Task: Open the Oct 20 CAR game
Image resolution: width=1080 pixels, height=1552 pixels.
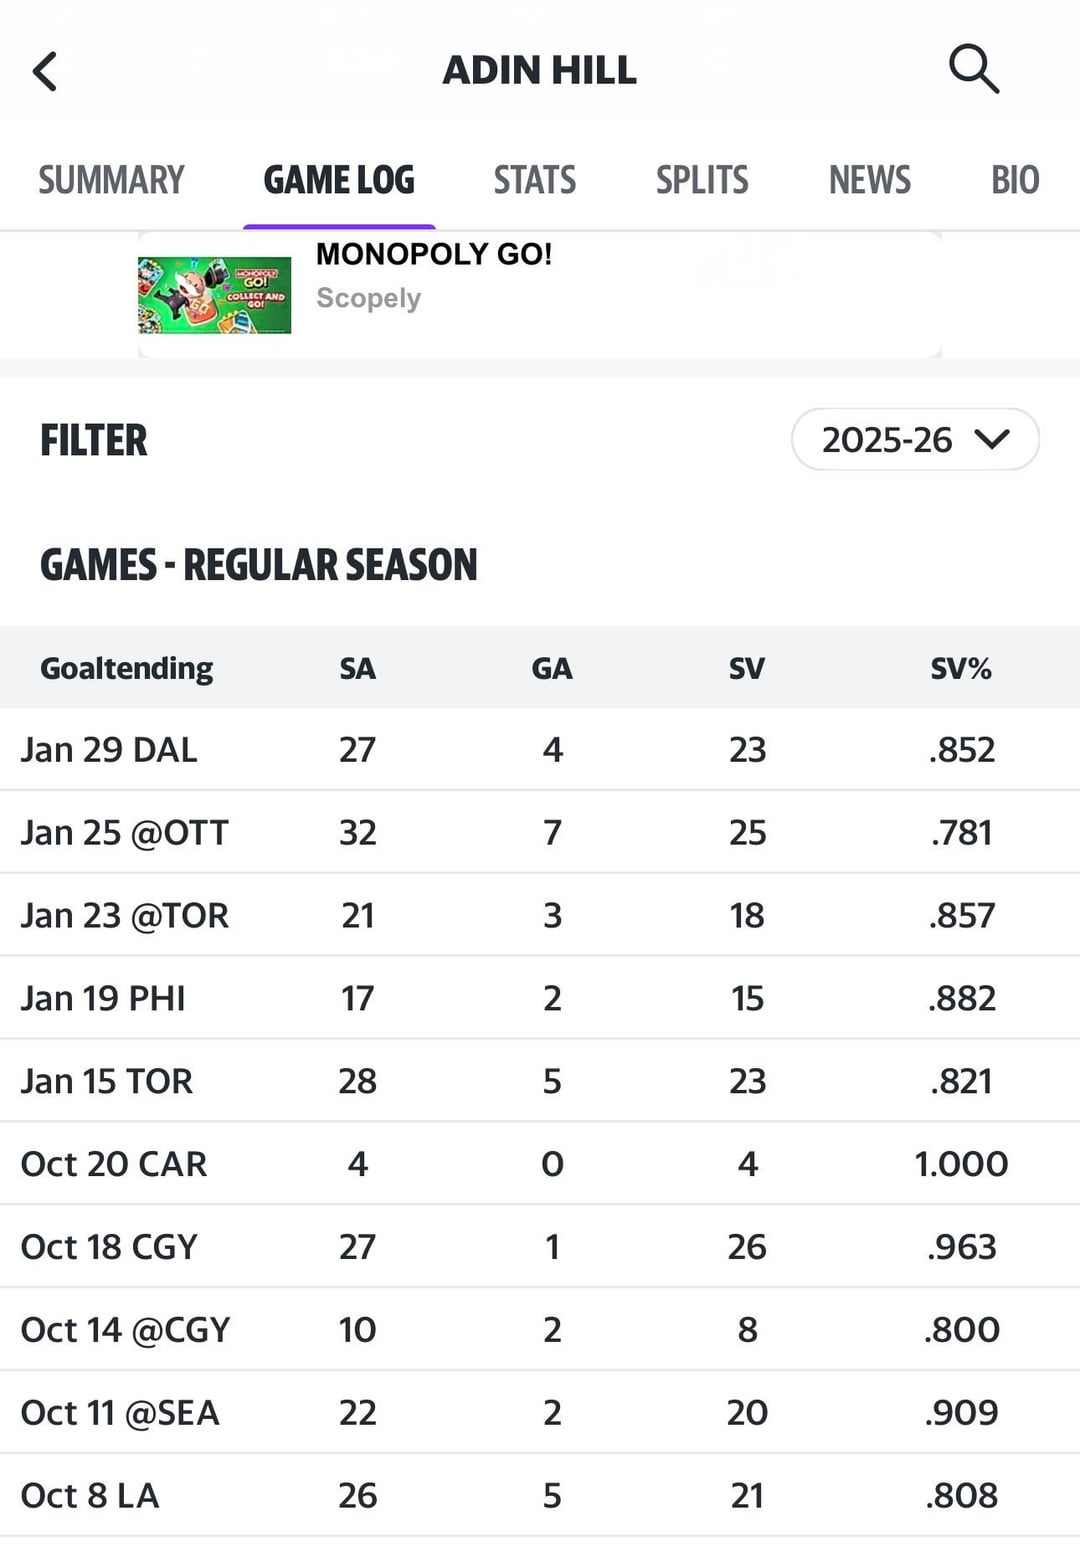Action: click(x=114, y=1164)
